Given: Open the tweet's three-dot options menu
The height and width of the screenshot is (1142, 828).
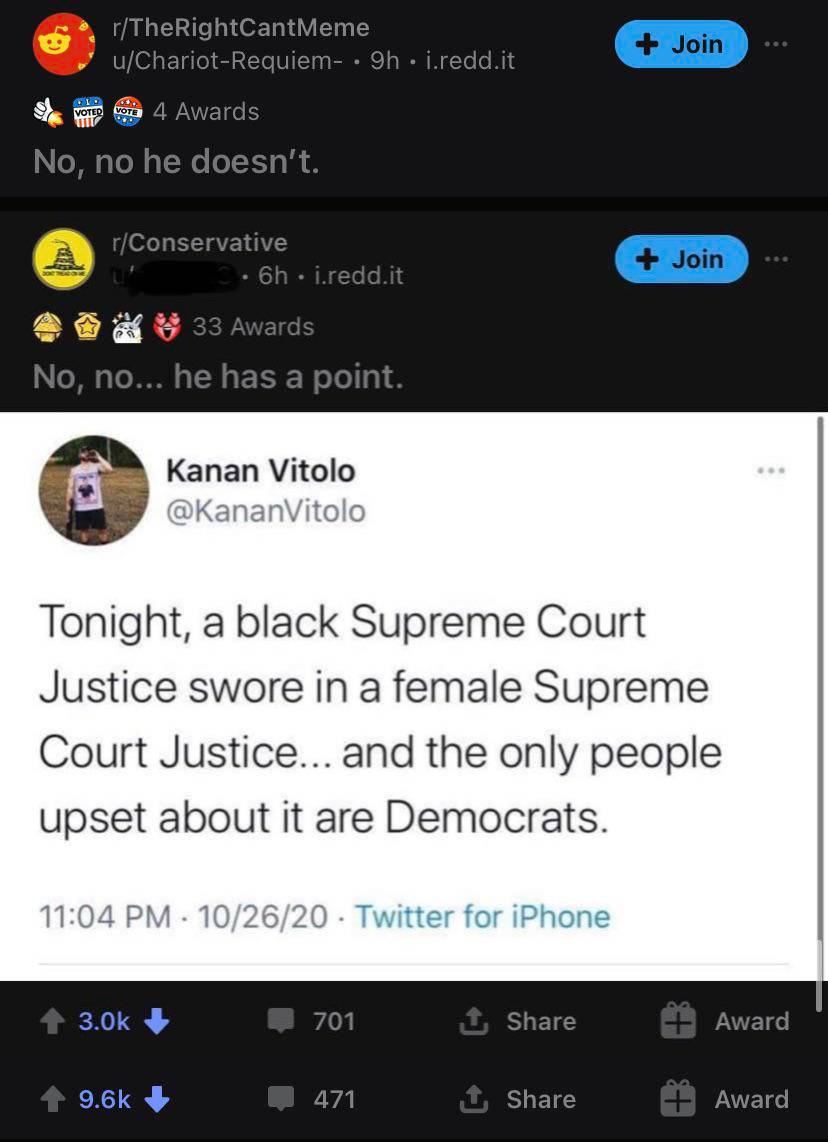Looking at the screenshot, I should [x=771, y=469].
